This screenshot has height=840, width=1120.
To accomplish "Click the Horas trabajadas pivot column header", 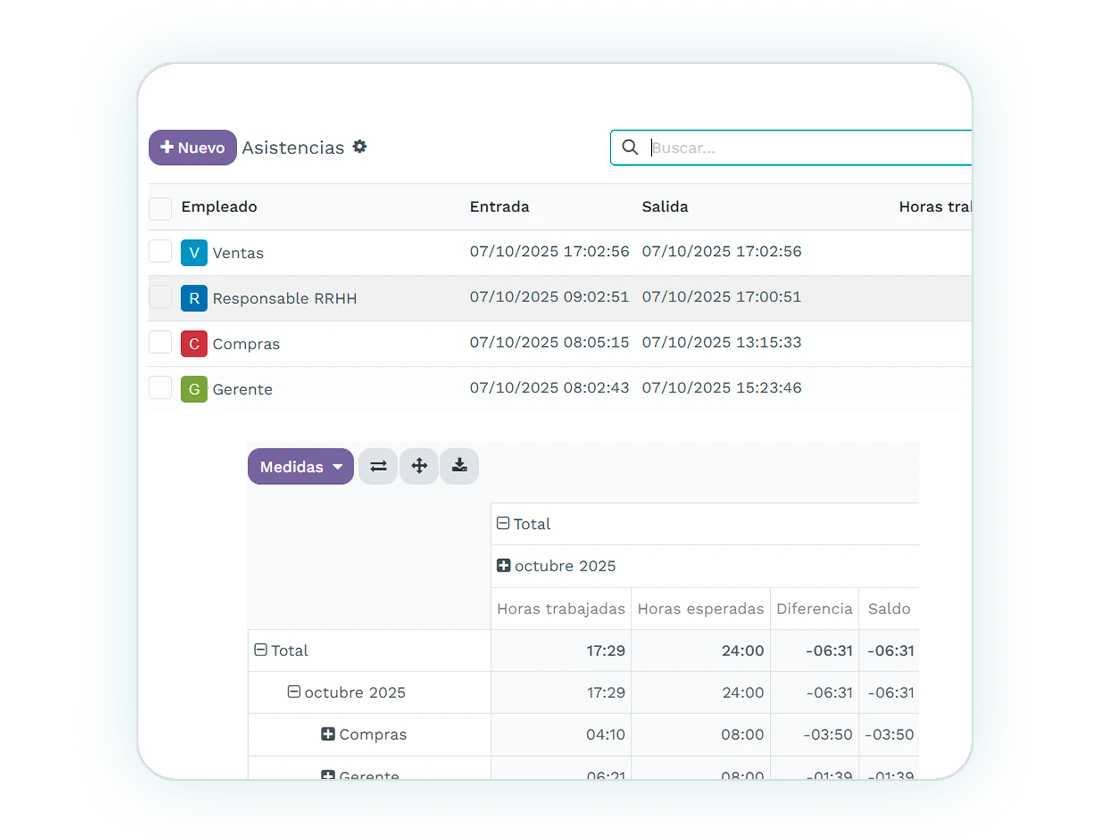I will tap(561, 608).
